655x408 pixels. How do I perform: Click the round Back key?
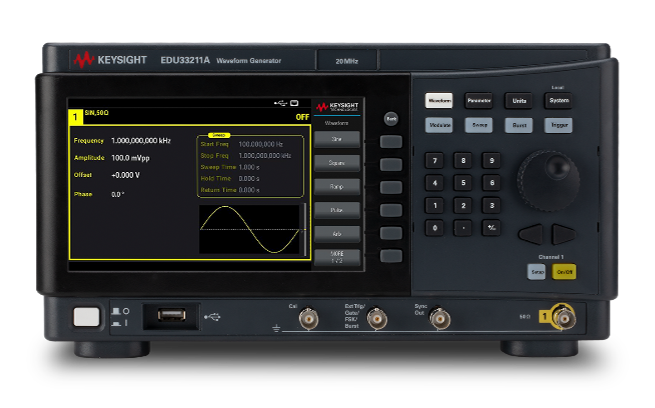391,119
